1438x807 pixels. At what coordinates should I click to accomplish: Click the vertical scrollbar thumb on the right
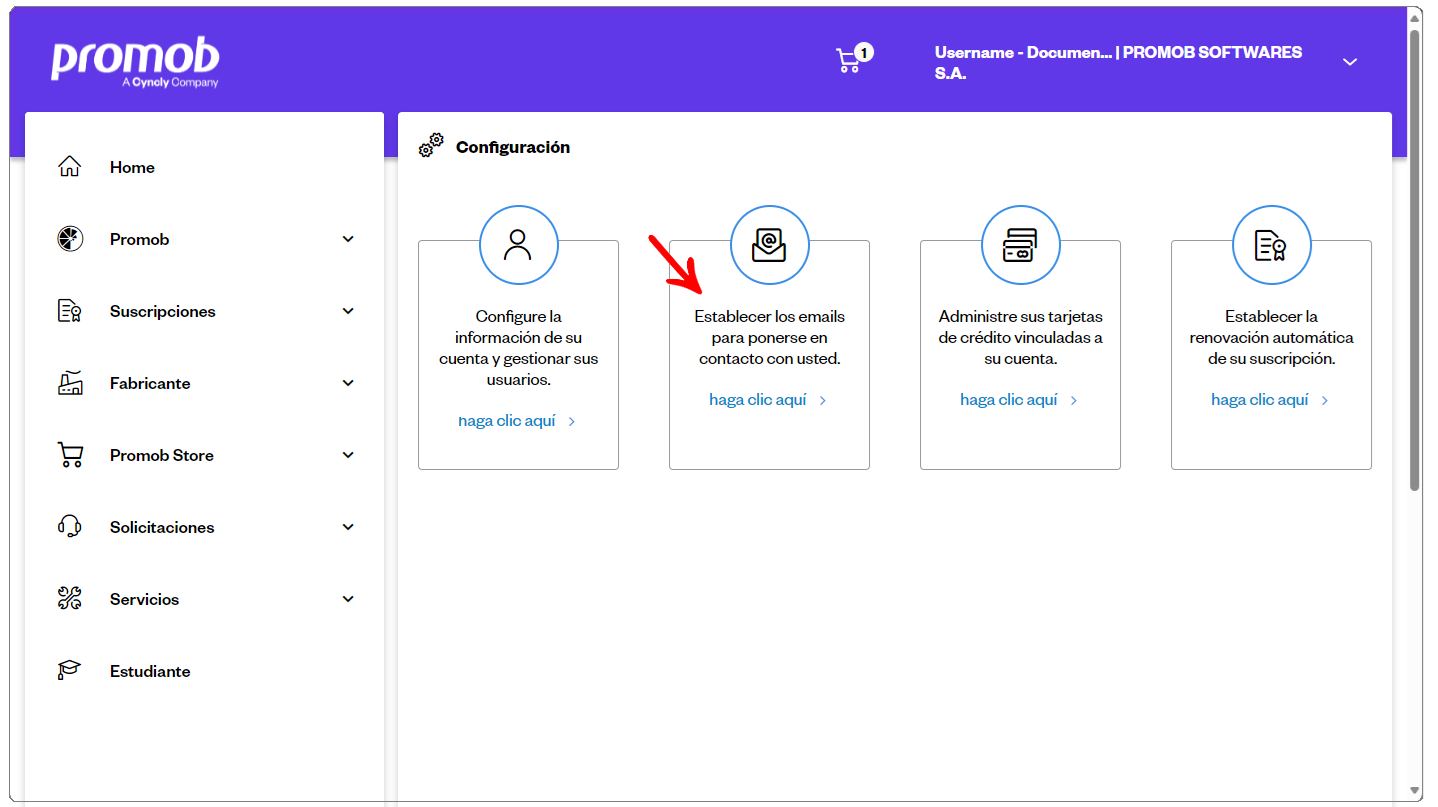tap(1415, 260)
